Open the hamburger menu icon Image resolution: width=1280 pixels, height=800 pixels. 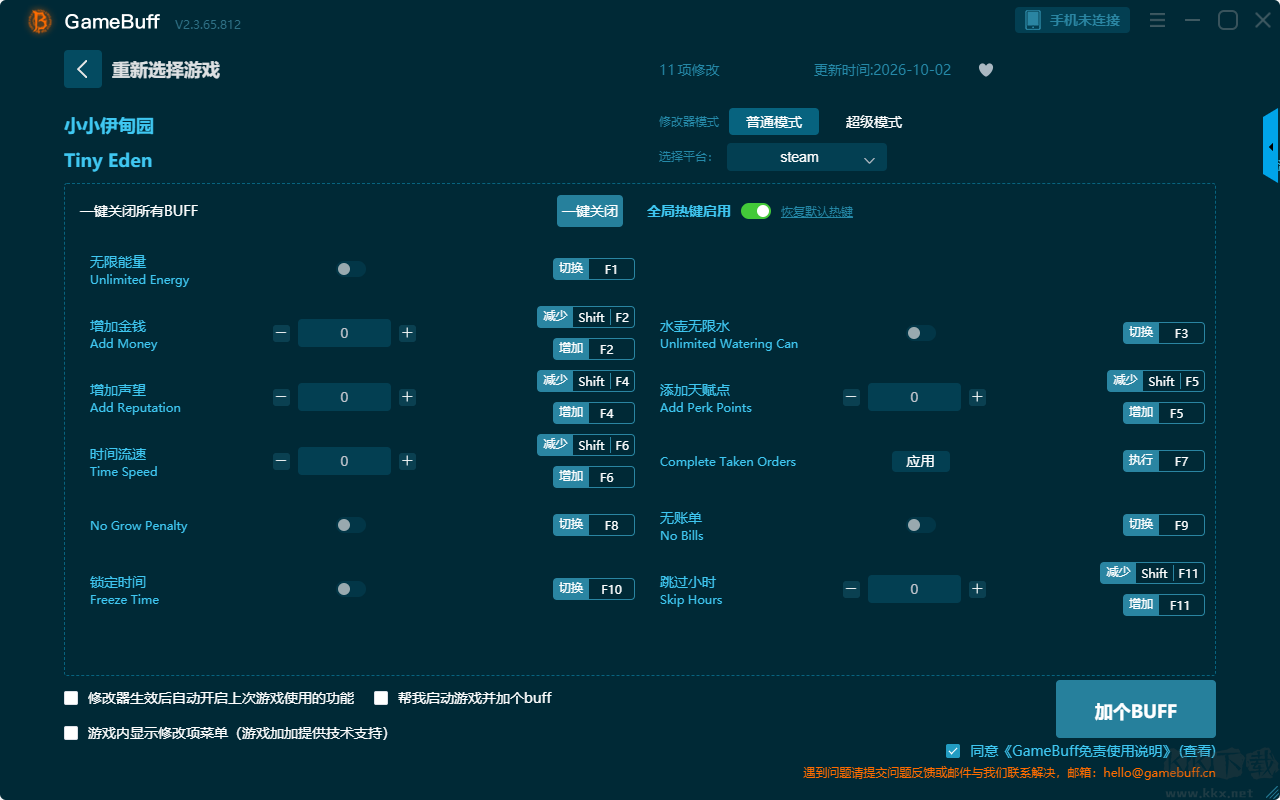pos(1157,21)
